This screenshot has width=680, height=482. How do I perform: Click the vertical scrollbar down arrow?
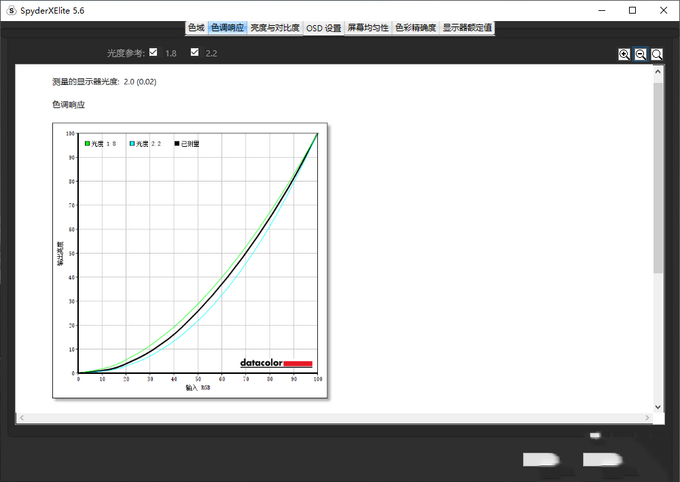(x=658, y=407)
